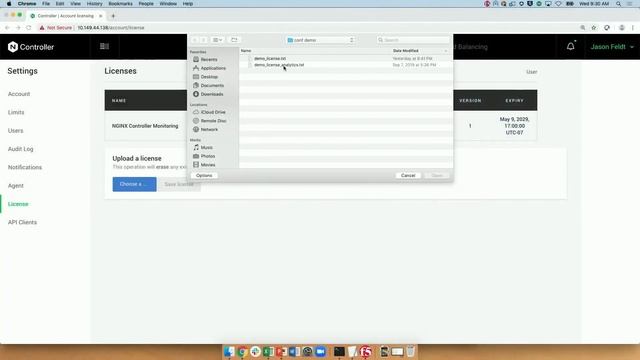Click the EXPIRY column header

tap(514, 100)
